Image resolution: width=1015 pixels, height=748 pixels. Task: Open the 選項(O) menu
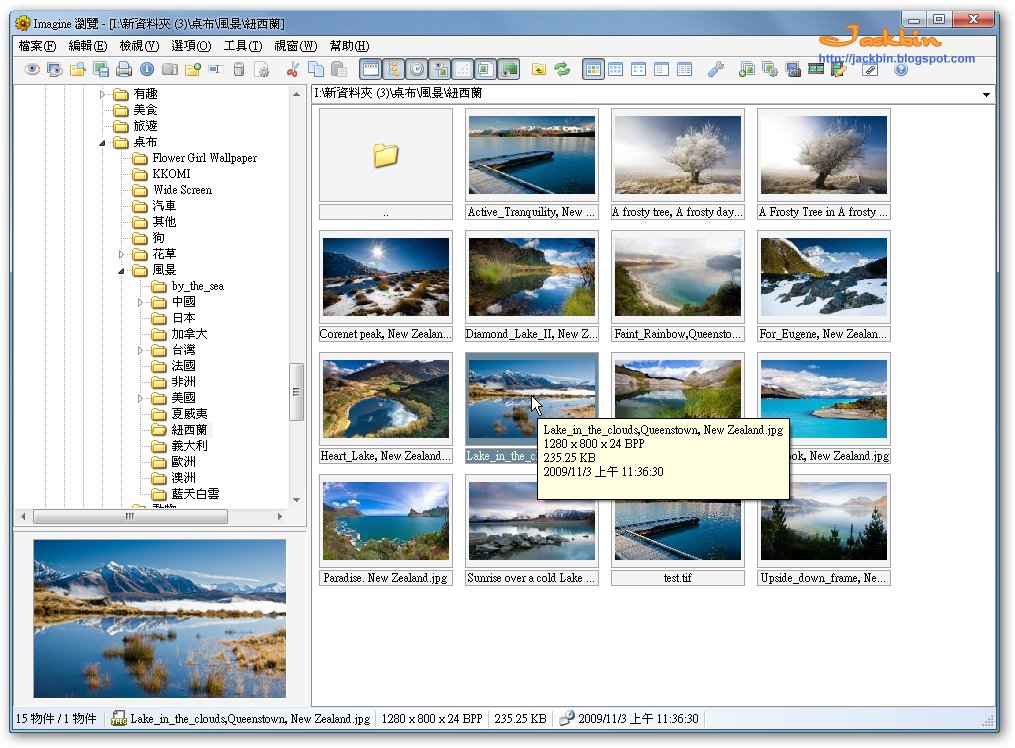[x=191, y=46]
